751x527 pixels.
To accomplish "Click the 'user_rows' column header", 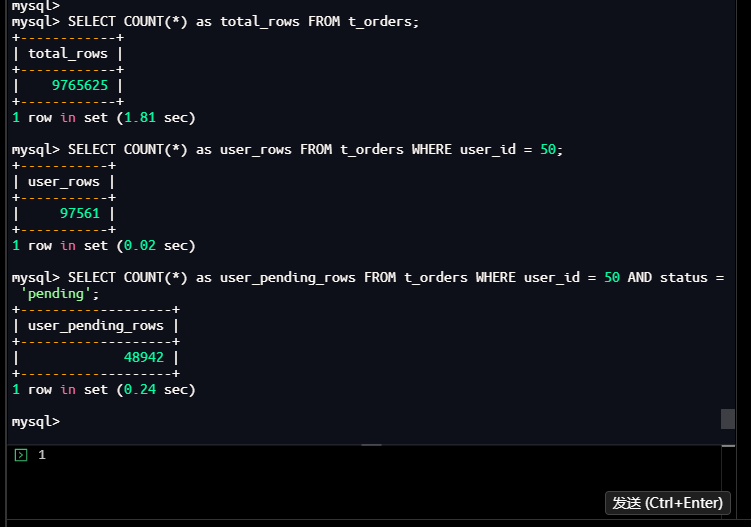I will (64, 182).
